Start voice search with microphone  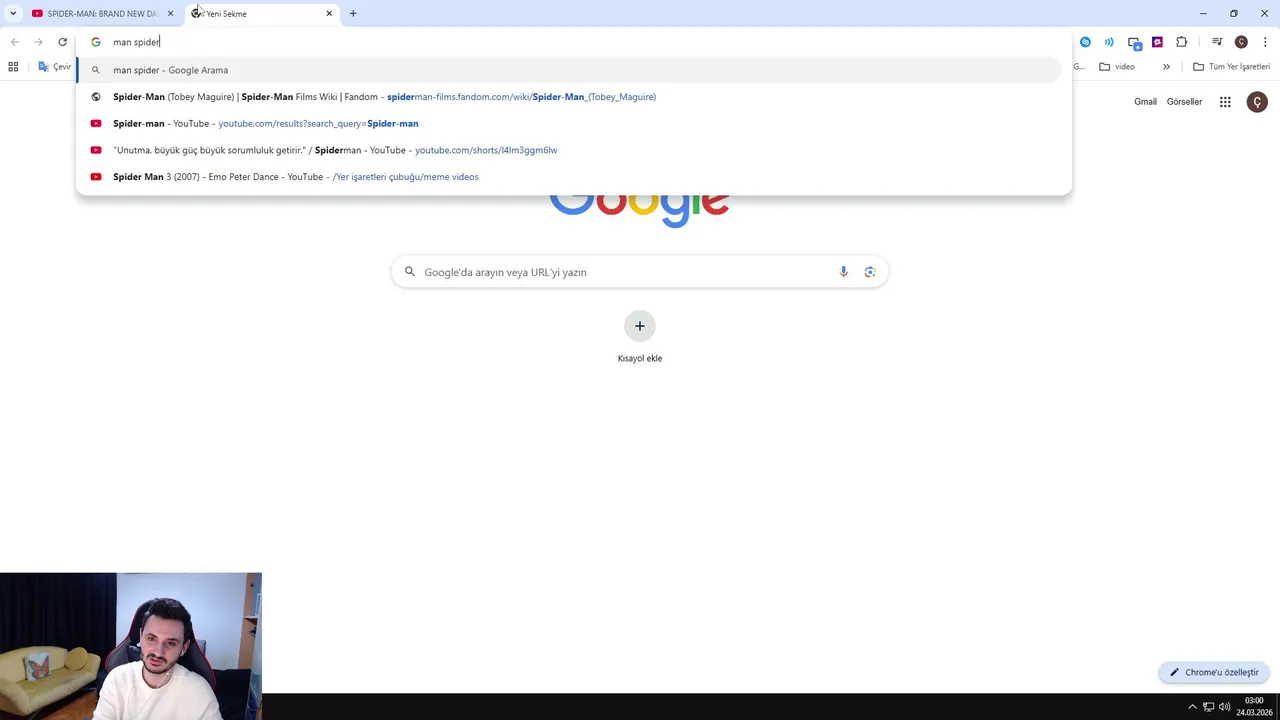click(843, 272)
